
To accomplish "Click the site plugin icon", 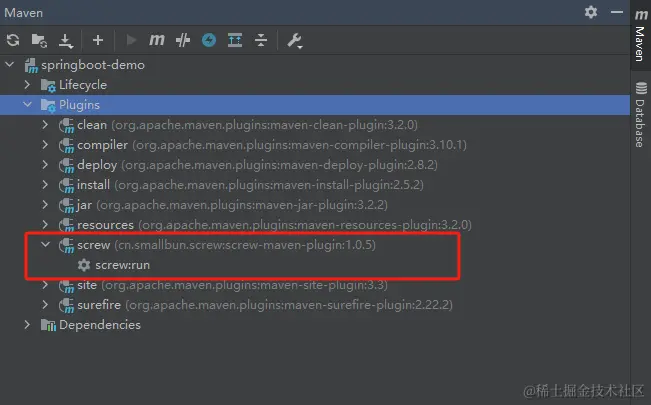I will click(x=66, y=286).
